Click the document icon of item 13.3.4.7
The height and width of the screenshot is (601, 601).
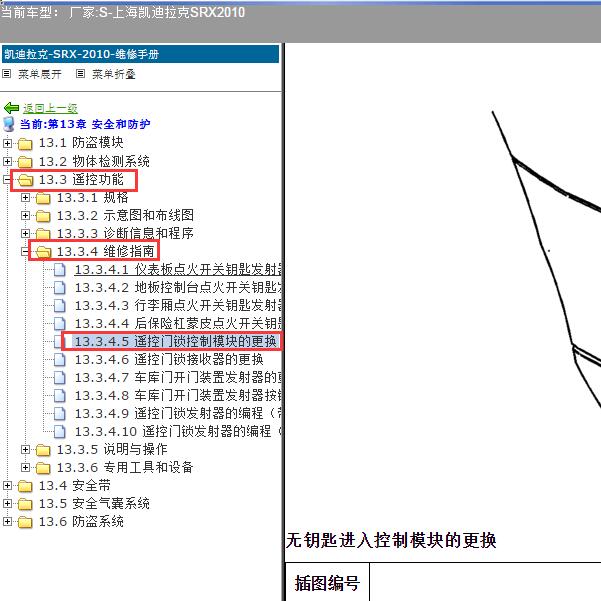pyautogui.click(x=60, y=378)
